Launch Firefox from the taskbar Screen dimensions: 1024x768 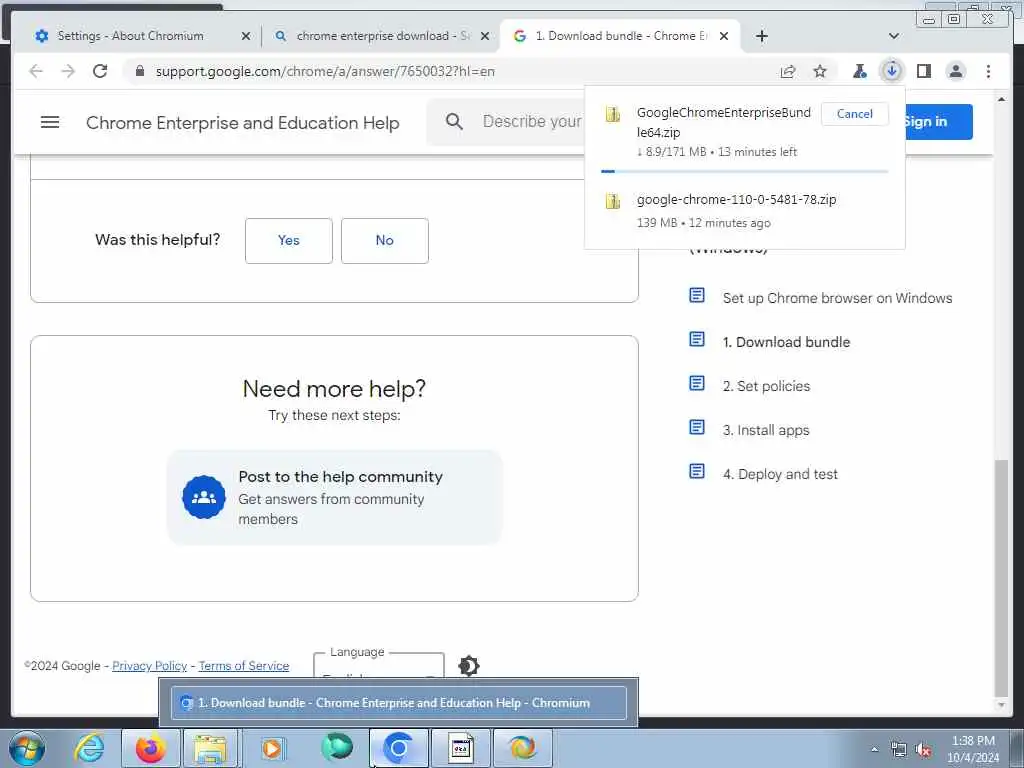(150, 748)
